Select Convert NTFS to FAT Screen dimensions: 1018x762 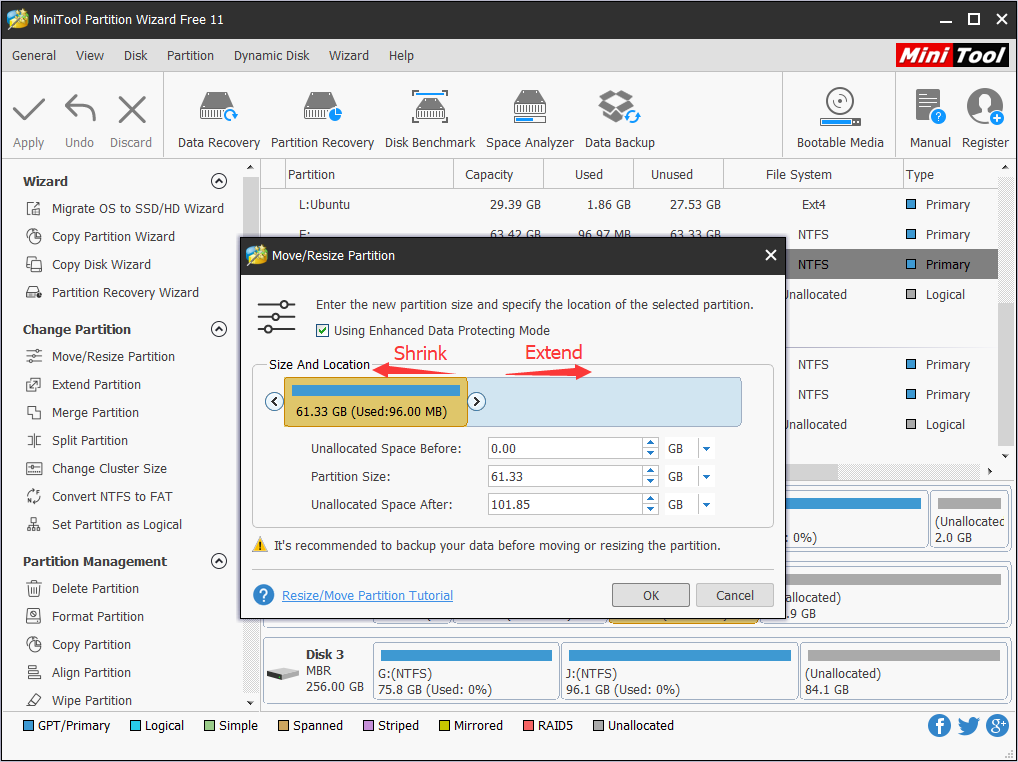(x=112, y=497)
